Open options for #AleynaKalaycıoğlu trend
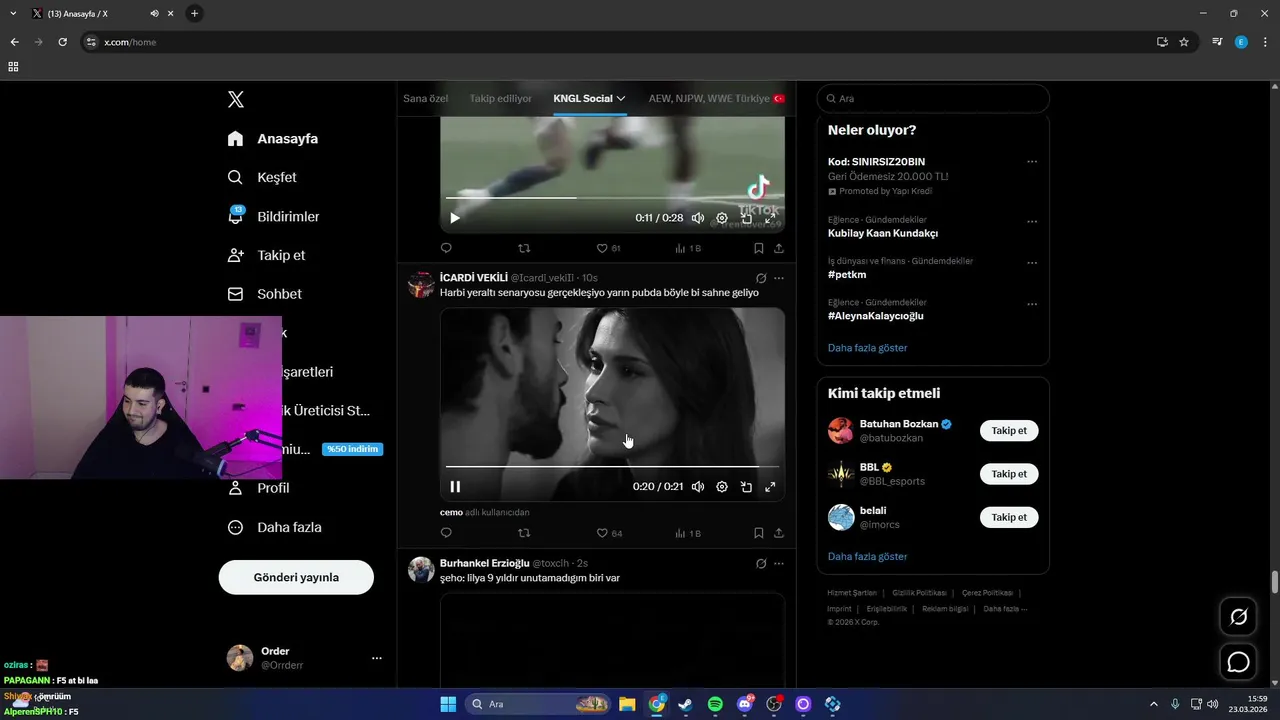Viewport: 1280px width, 720px height. tap(1032, 304)
